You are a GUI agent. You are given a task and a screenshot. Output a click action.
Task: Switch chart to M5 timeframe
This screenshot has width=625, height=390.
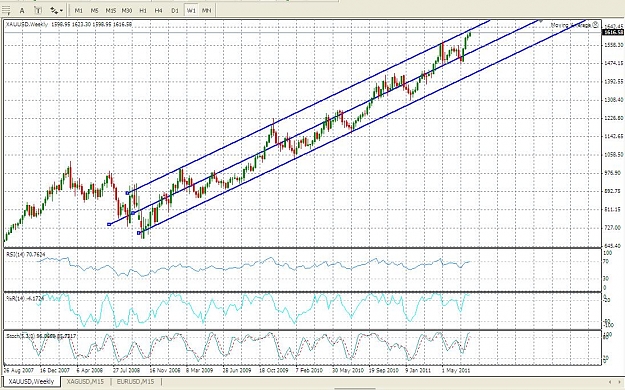[x=94, y=11]
